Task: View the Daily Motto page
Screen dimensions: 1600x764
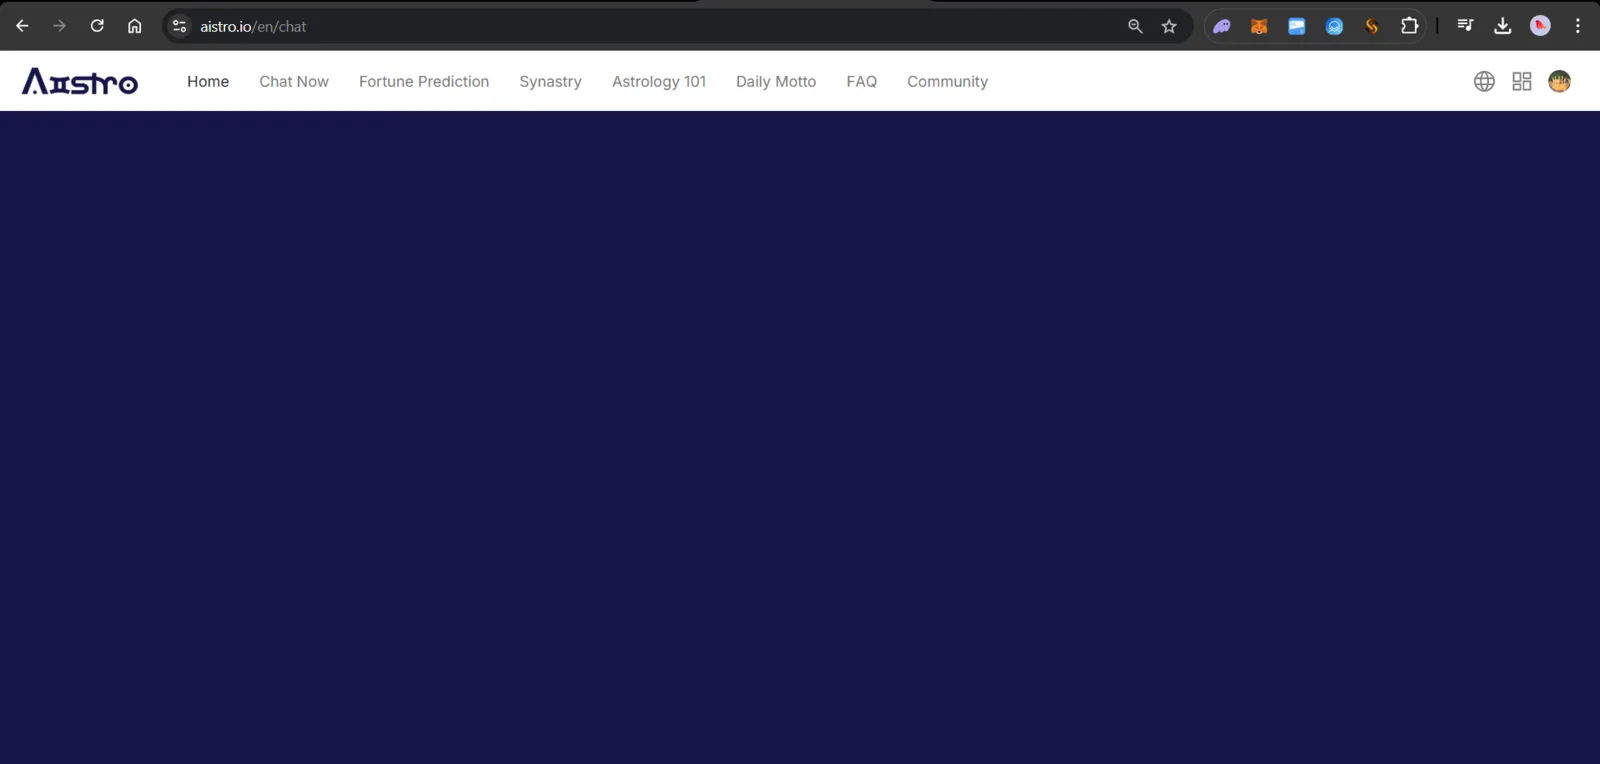Action: point(776,81)
